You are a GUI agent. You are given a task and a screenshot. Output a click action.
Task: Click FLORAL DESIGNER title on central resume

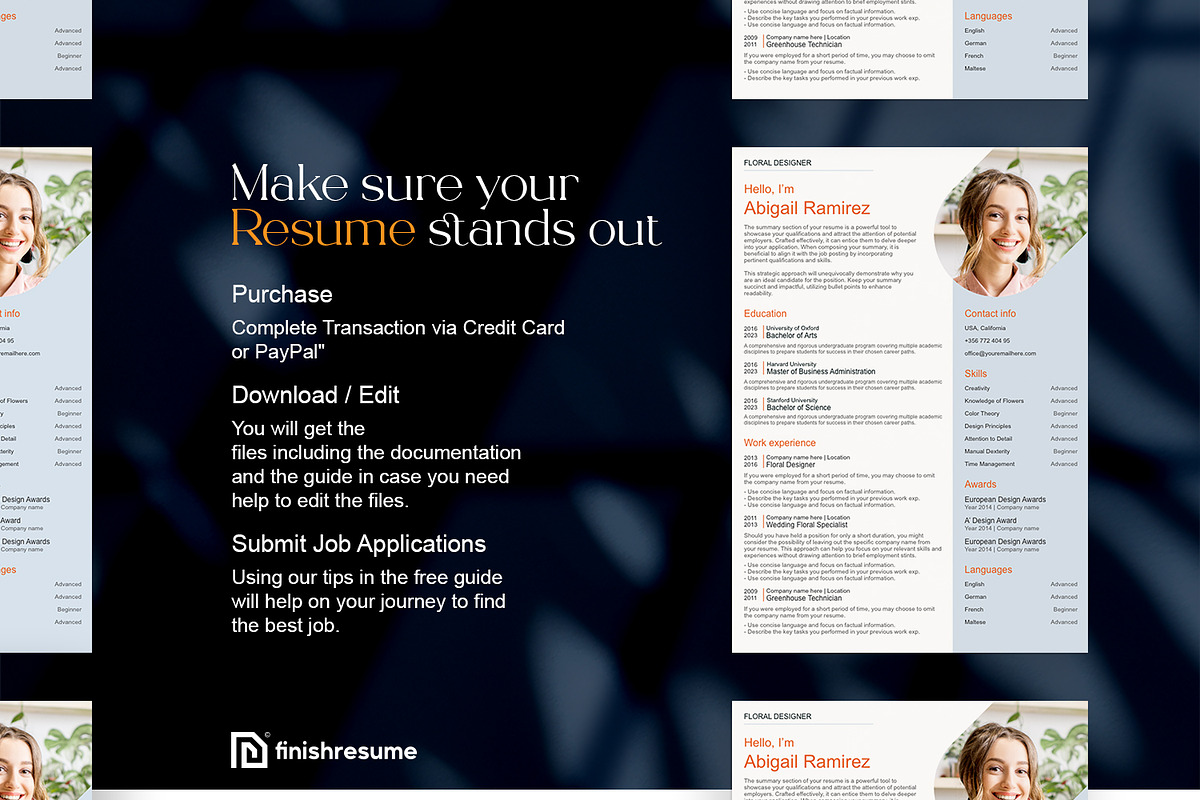[x=778, y=163]
